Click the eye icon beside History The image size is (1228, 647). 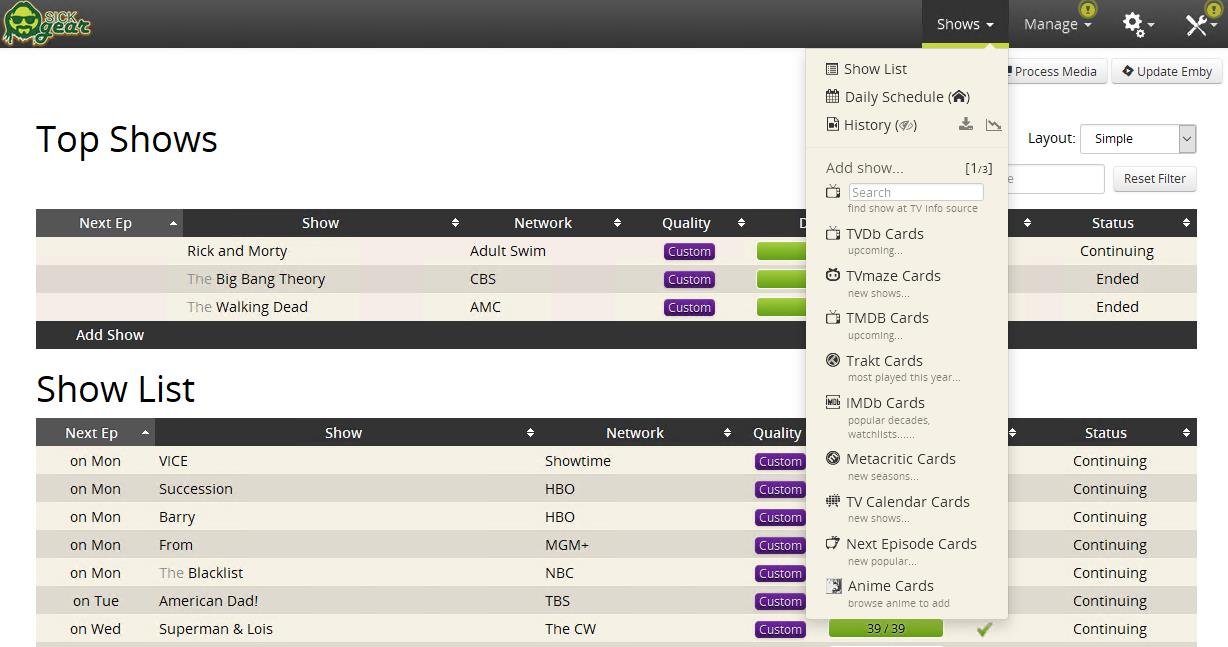click(x=906, y=125)
